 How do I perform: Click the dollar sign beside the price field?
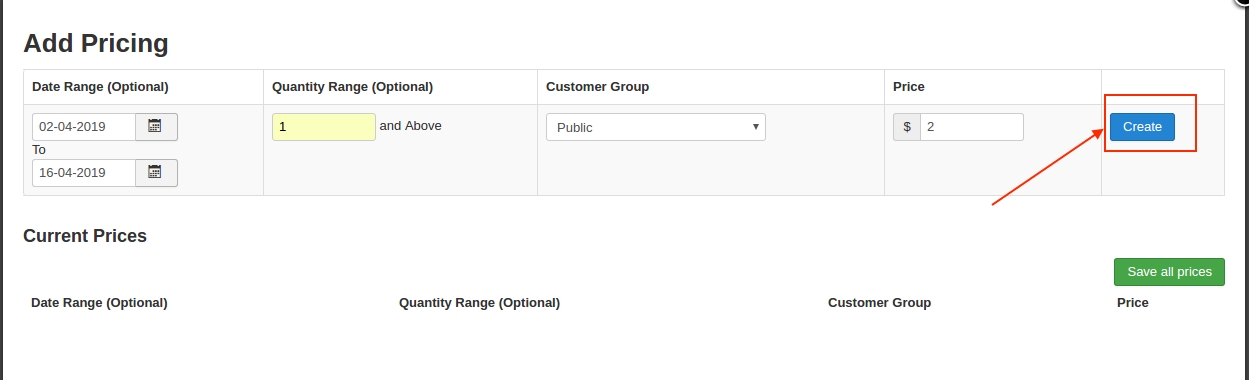pos(906,127)
